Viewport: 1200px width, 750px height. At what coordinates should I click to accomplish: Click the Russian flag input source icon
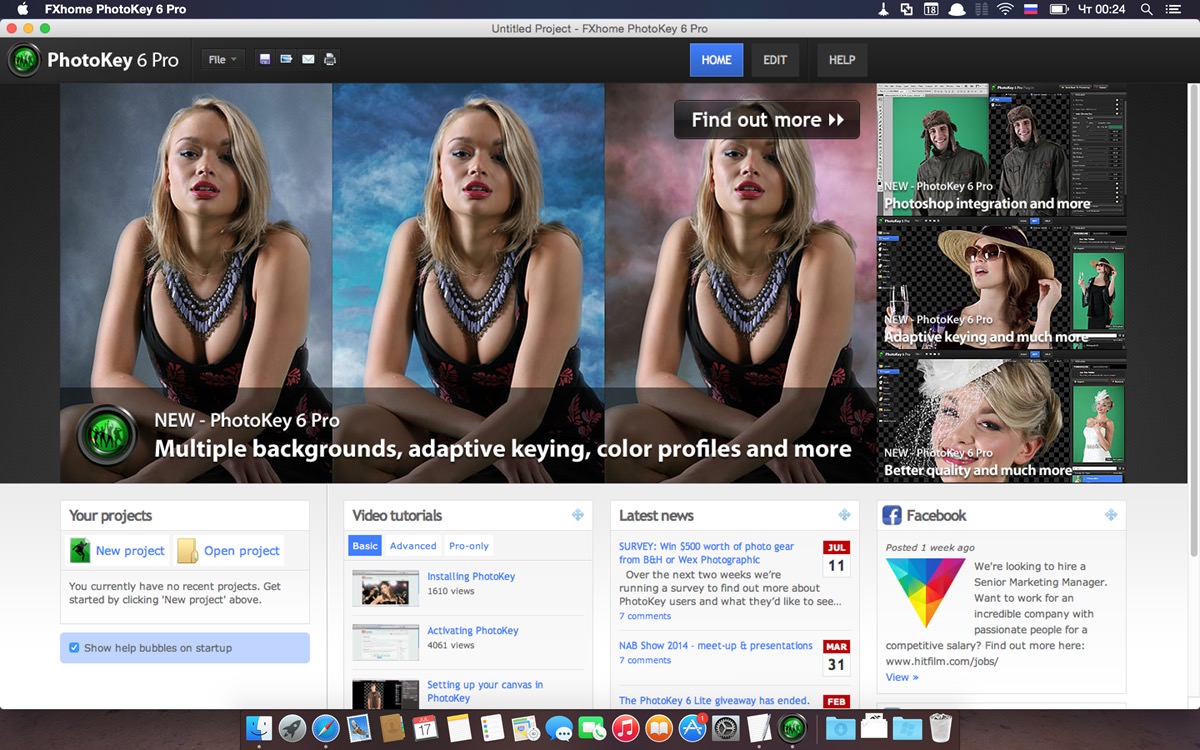(1032, 9)
